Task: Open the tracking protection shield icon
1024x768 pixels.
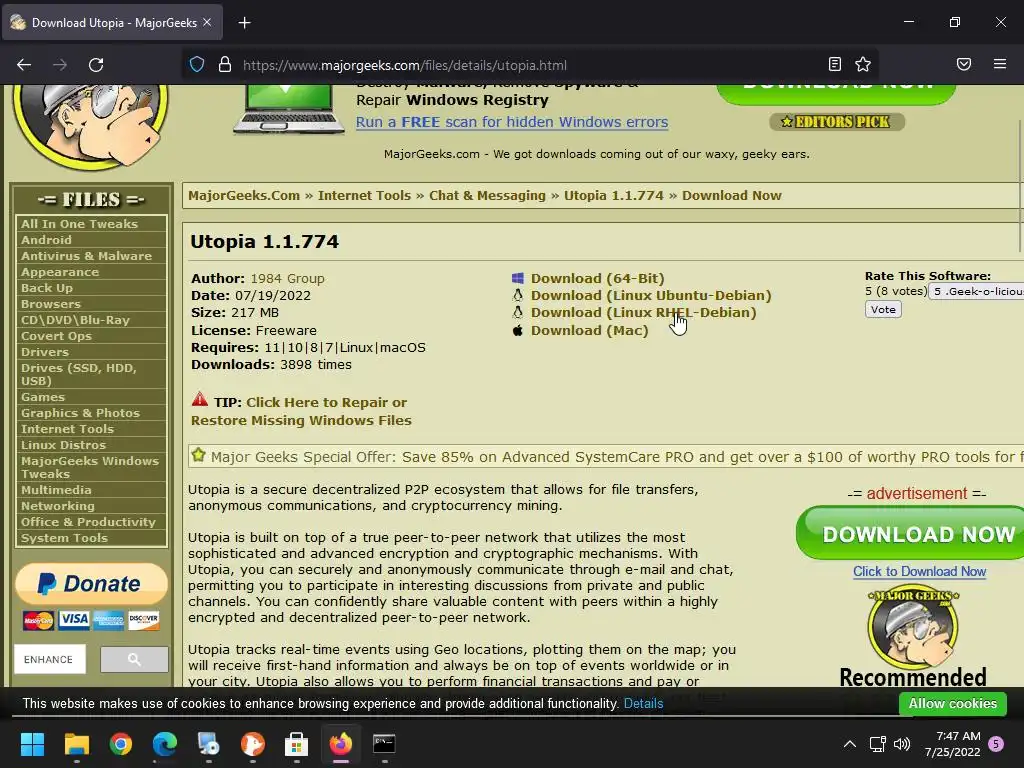Action: pyautogui.click(x=197, y=65)
